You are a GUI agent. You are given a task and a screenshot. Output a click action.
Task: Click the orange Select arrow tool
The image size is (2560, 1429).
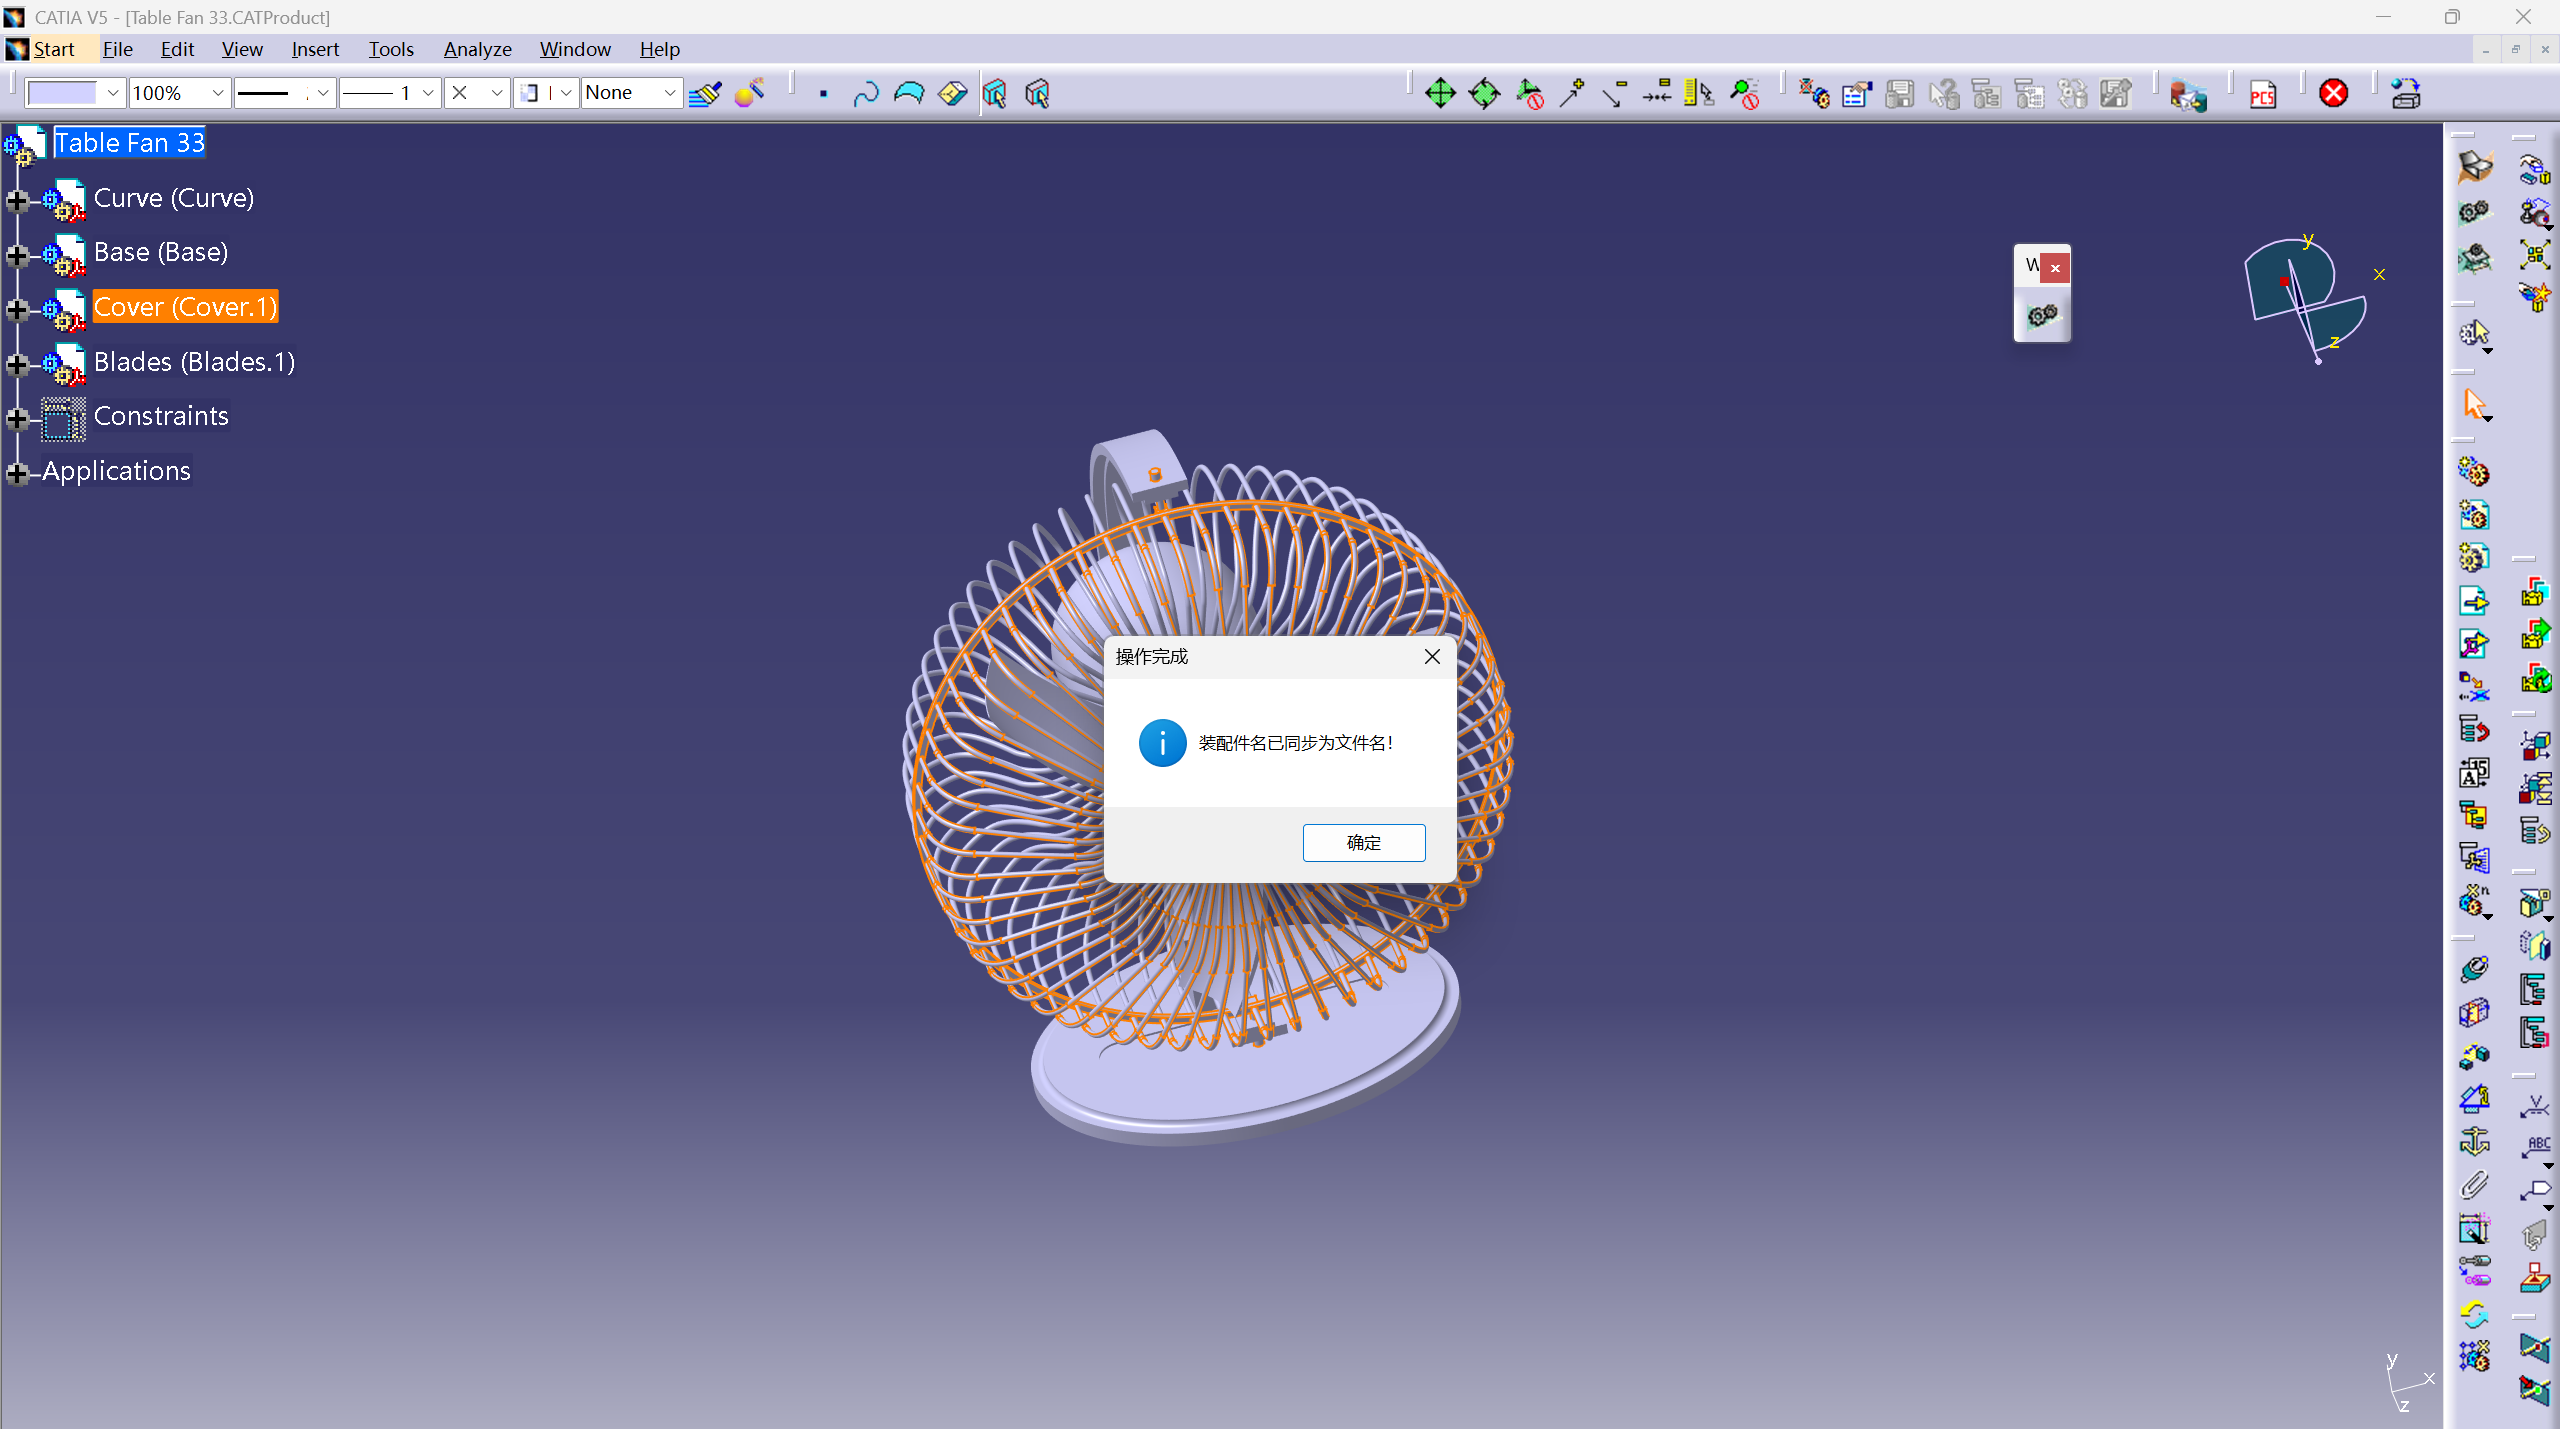2475,403
